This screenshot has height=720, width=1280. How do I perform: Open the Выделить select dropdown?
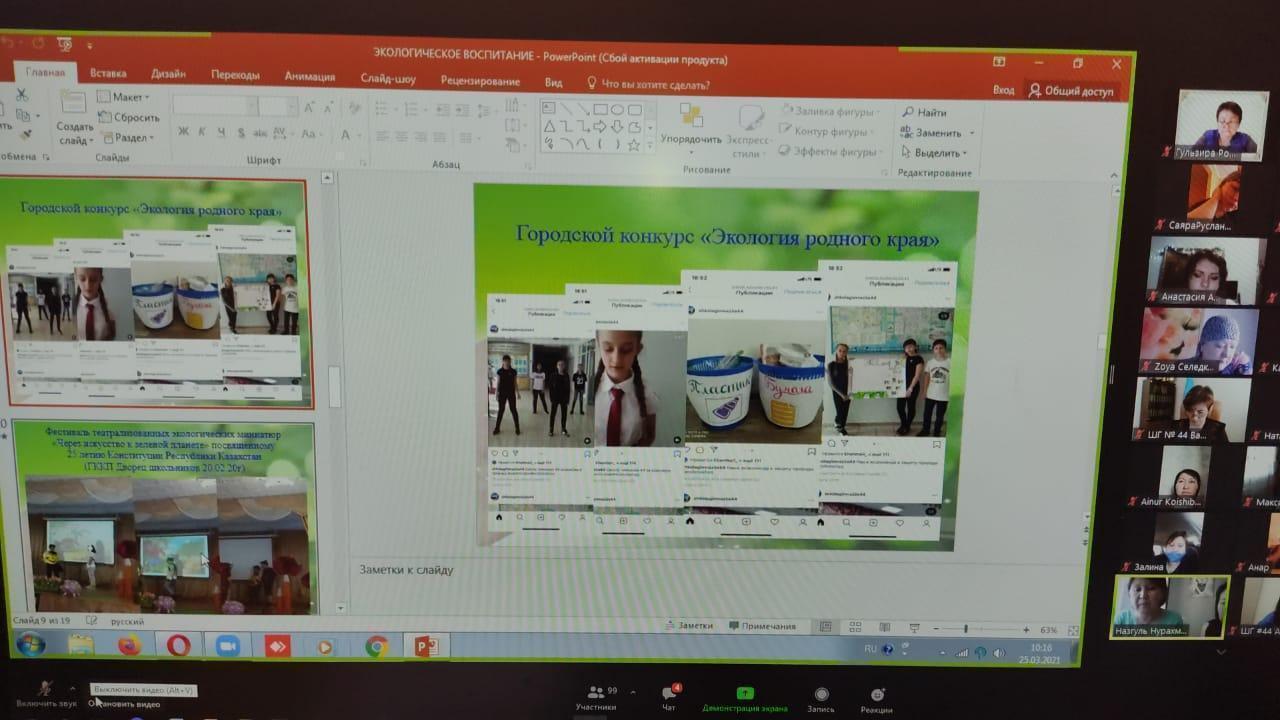pos(934,153)
